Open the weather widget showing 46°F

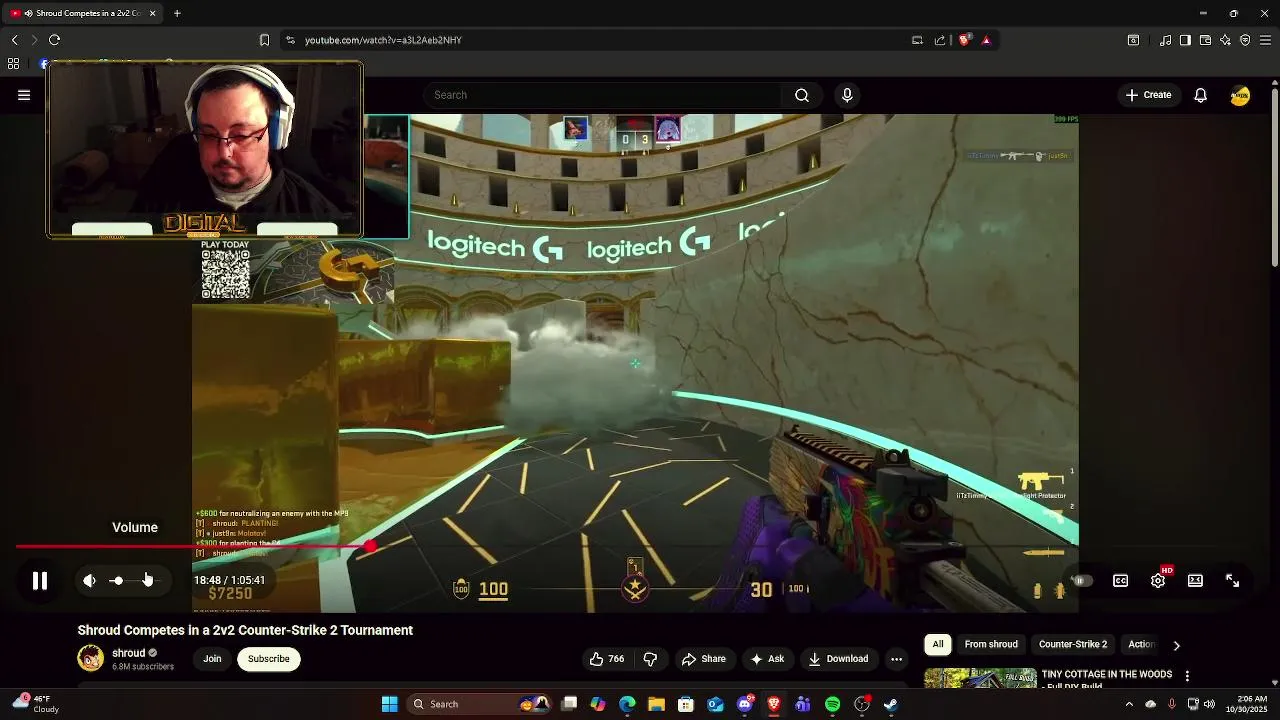pos(35,704)
